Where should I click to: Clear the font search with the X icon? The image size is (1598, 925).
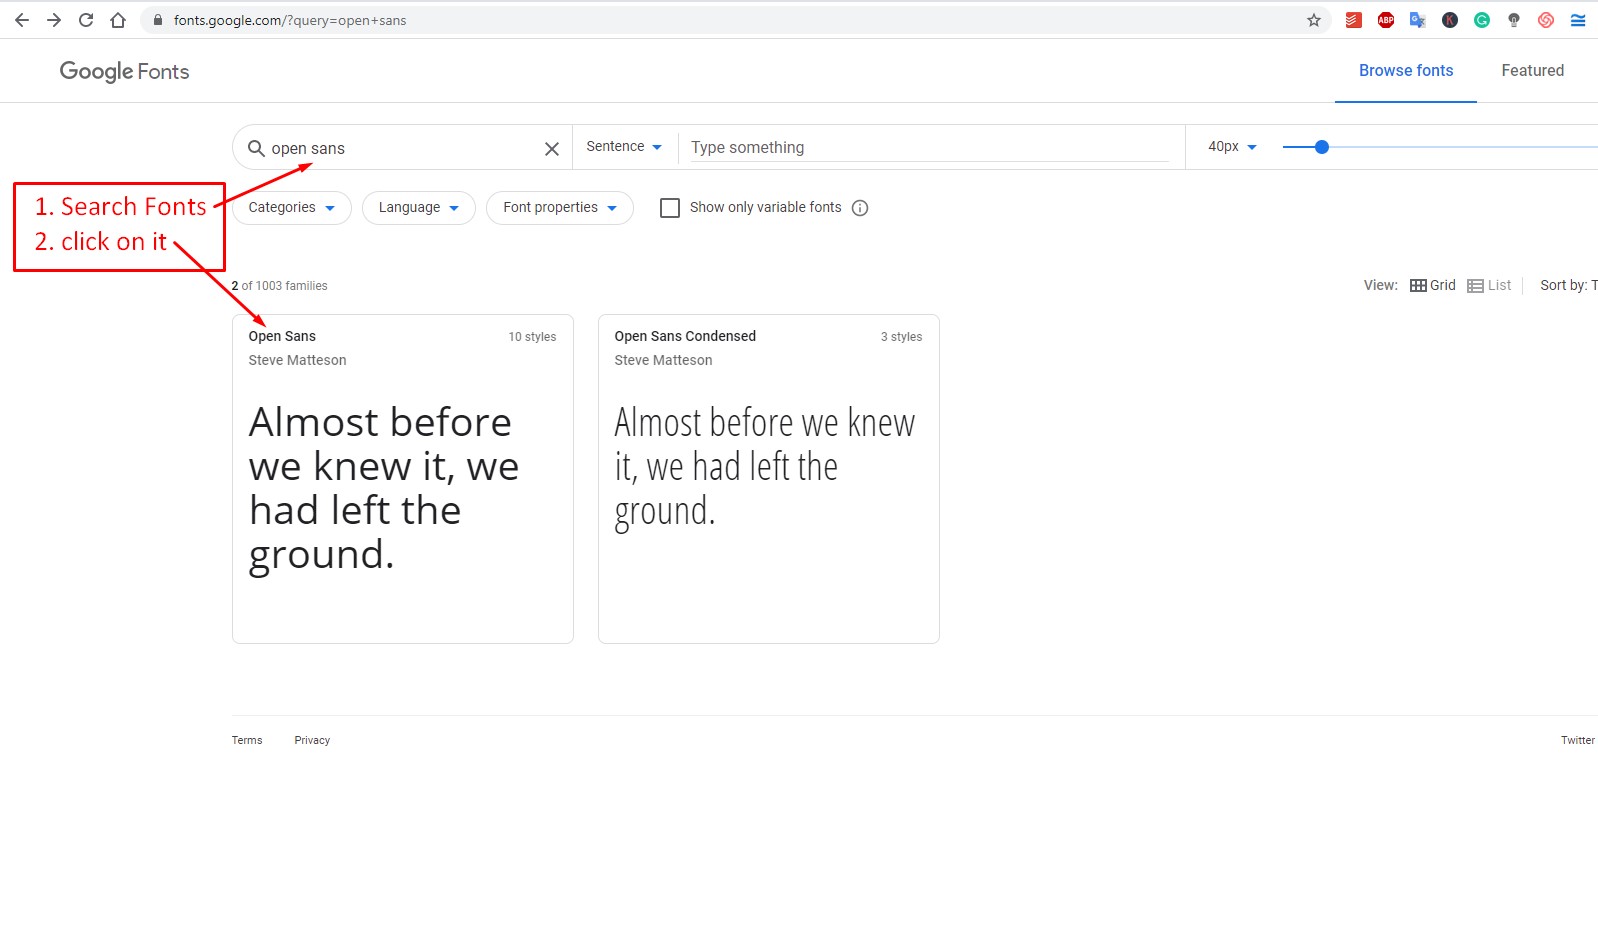(551, 149)
